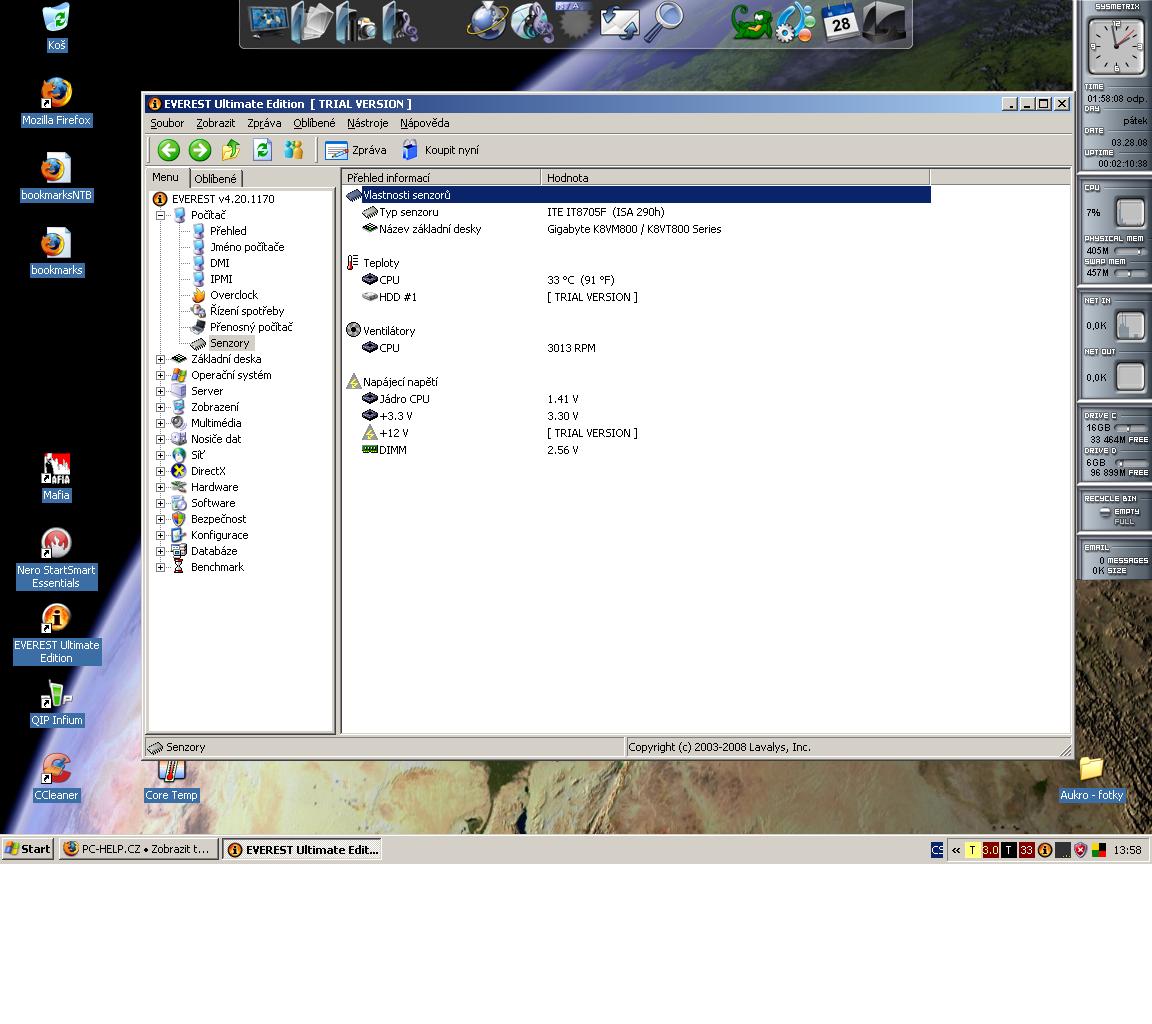Open the CCleaner desktop icon

tap(56, 778)
